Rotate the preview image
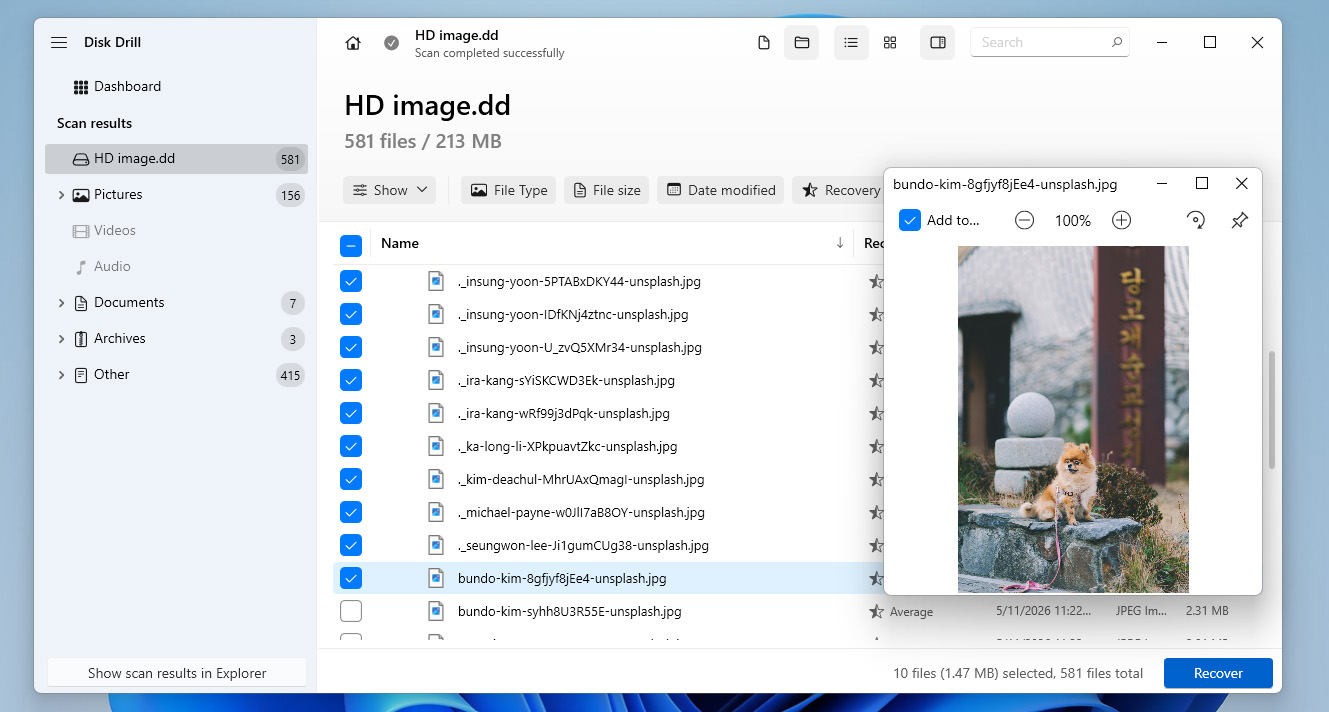Screen dimensions: 1329x712 [x=1195, y=220]
